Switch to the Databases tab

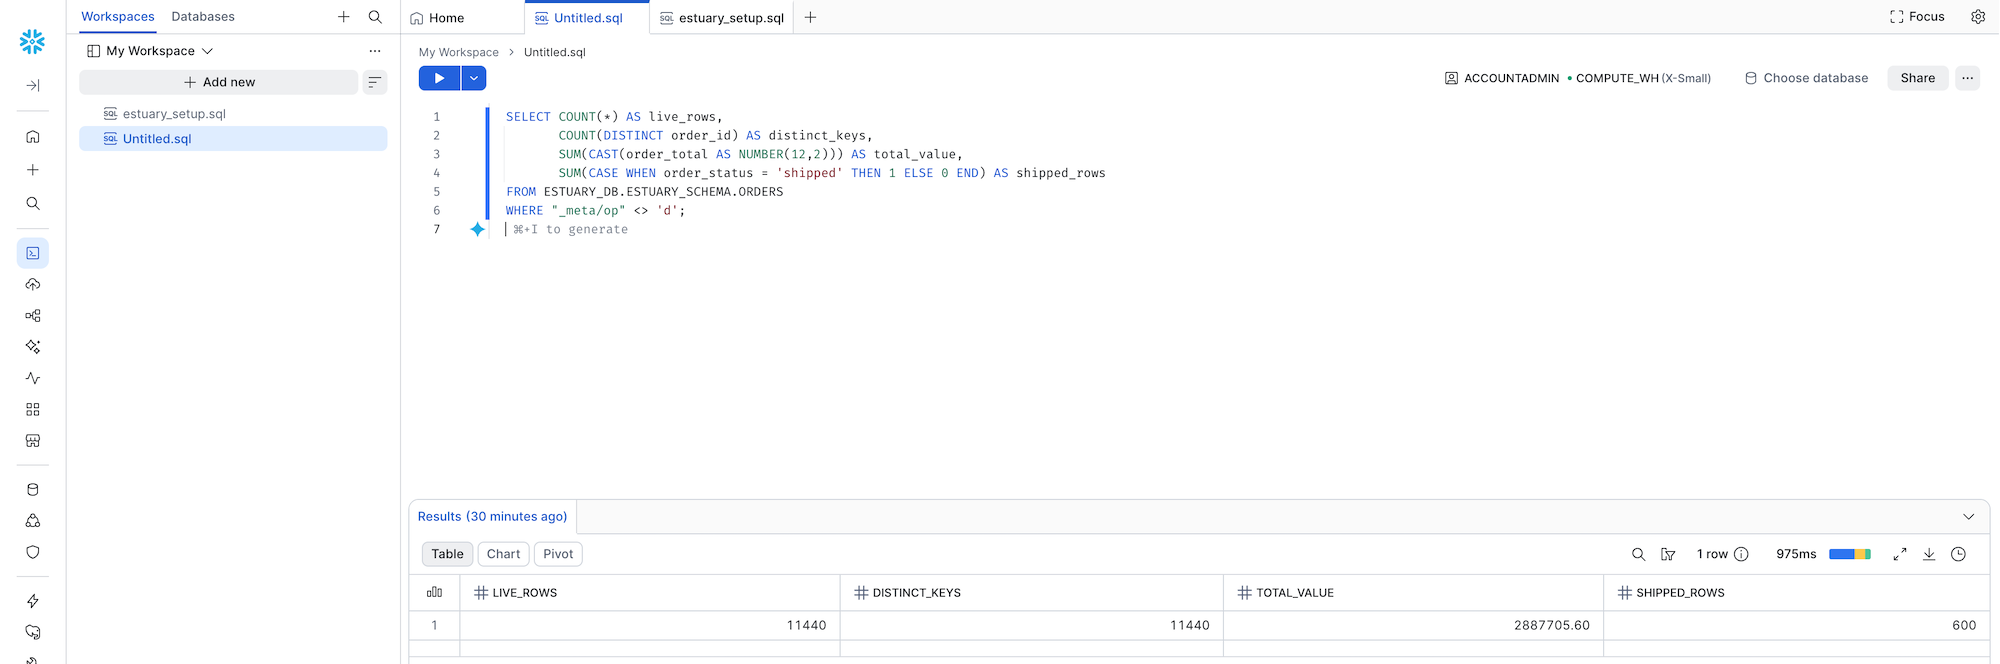click(x=203, y=17)
